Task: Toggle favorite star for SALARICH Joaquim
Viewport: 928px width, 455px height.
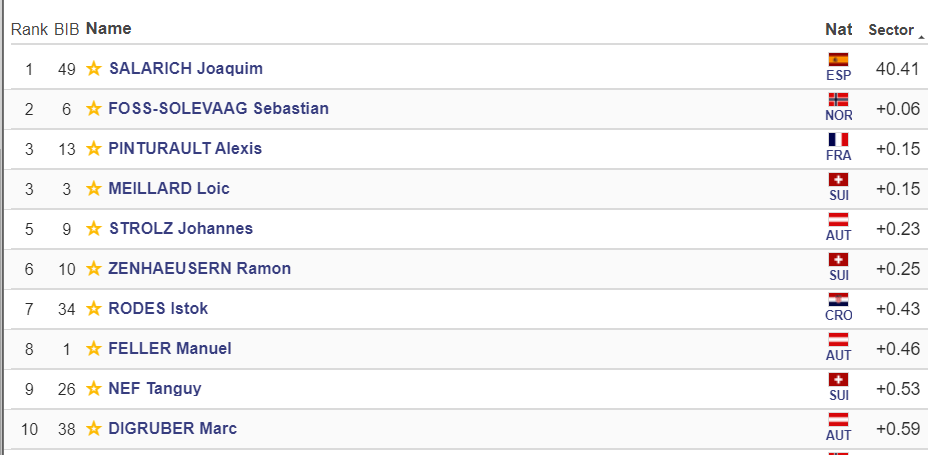Action: [x=94, y=69]
